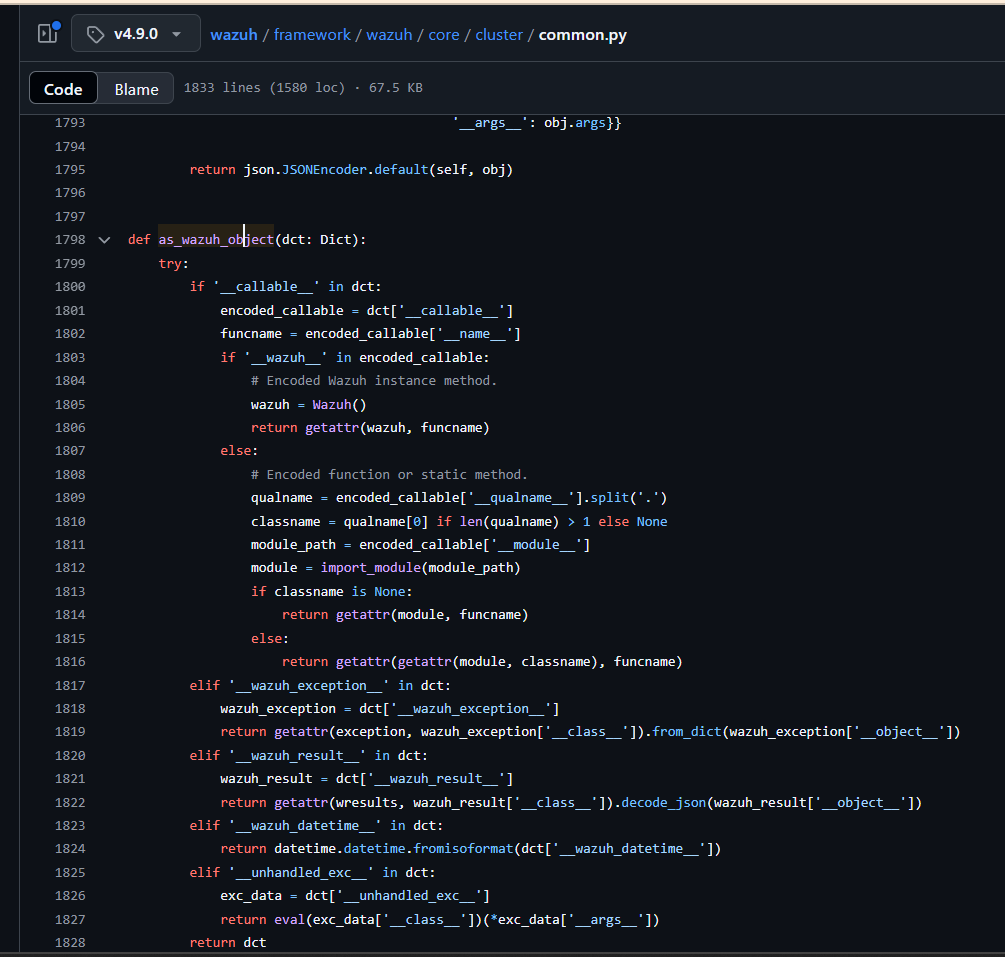
Task: Select line number 1793
Action: coord(70,122)
